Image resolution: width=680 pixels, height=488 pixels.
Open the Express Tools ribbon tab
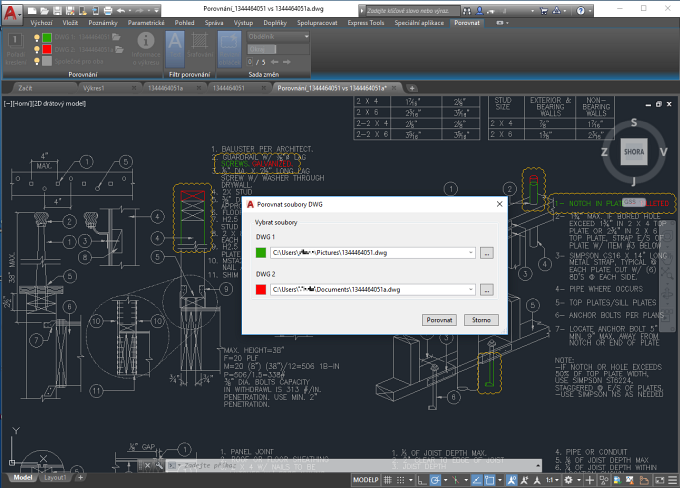point(366,23)
